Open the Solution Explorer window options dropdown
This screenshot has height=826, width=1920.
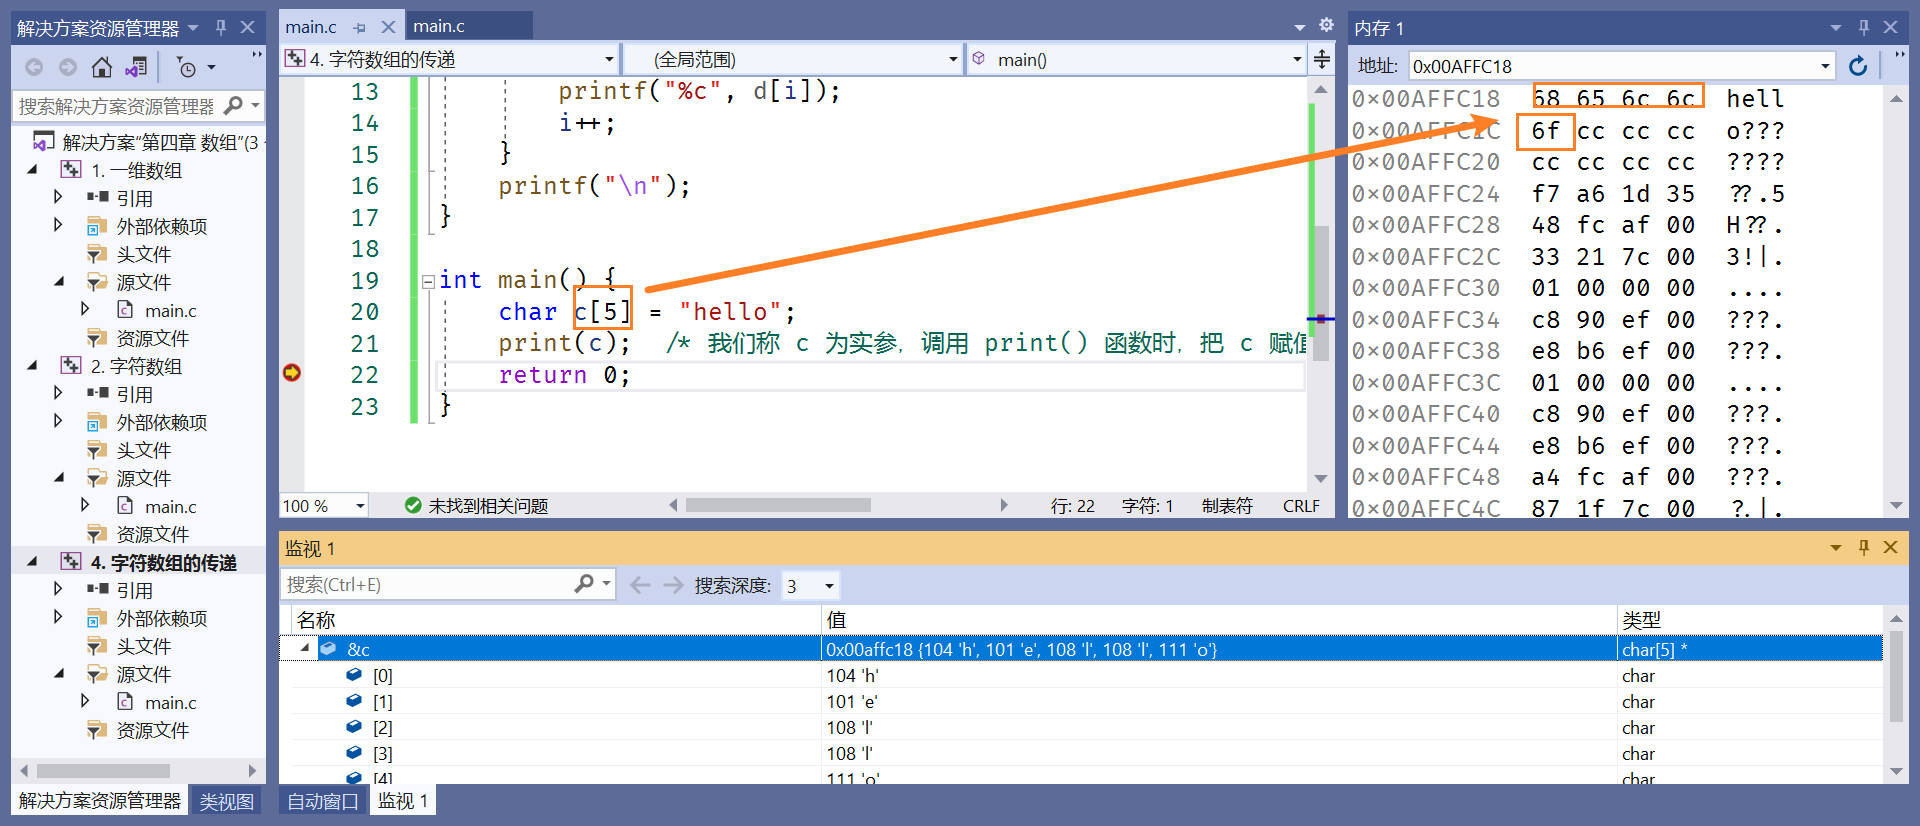click(x=194, y=27)
